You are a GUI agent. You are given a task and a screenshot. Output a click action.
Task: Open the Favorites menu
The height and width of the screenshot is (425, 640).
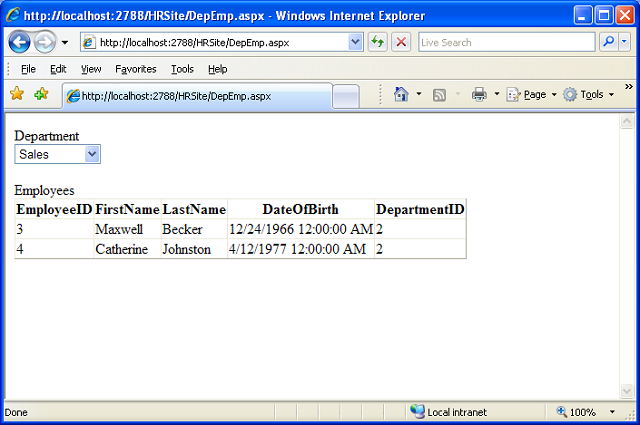136,69
